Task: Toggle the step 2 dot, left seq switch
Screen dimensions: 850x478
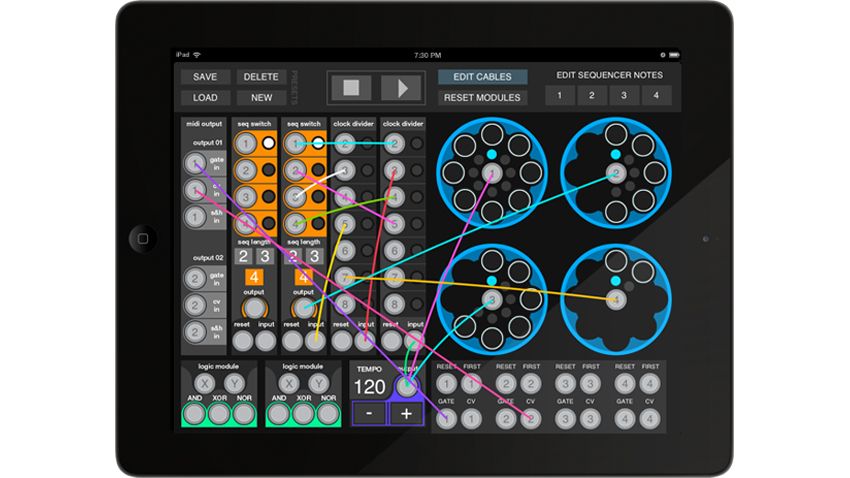Action: point(268,170)
